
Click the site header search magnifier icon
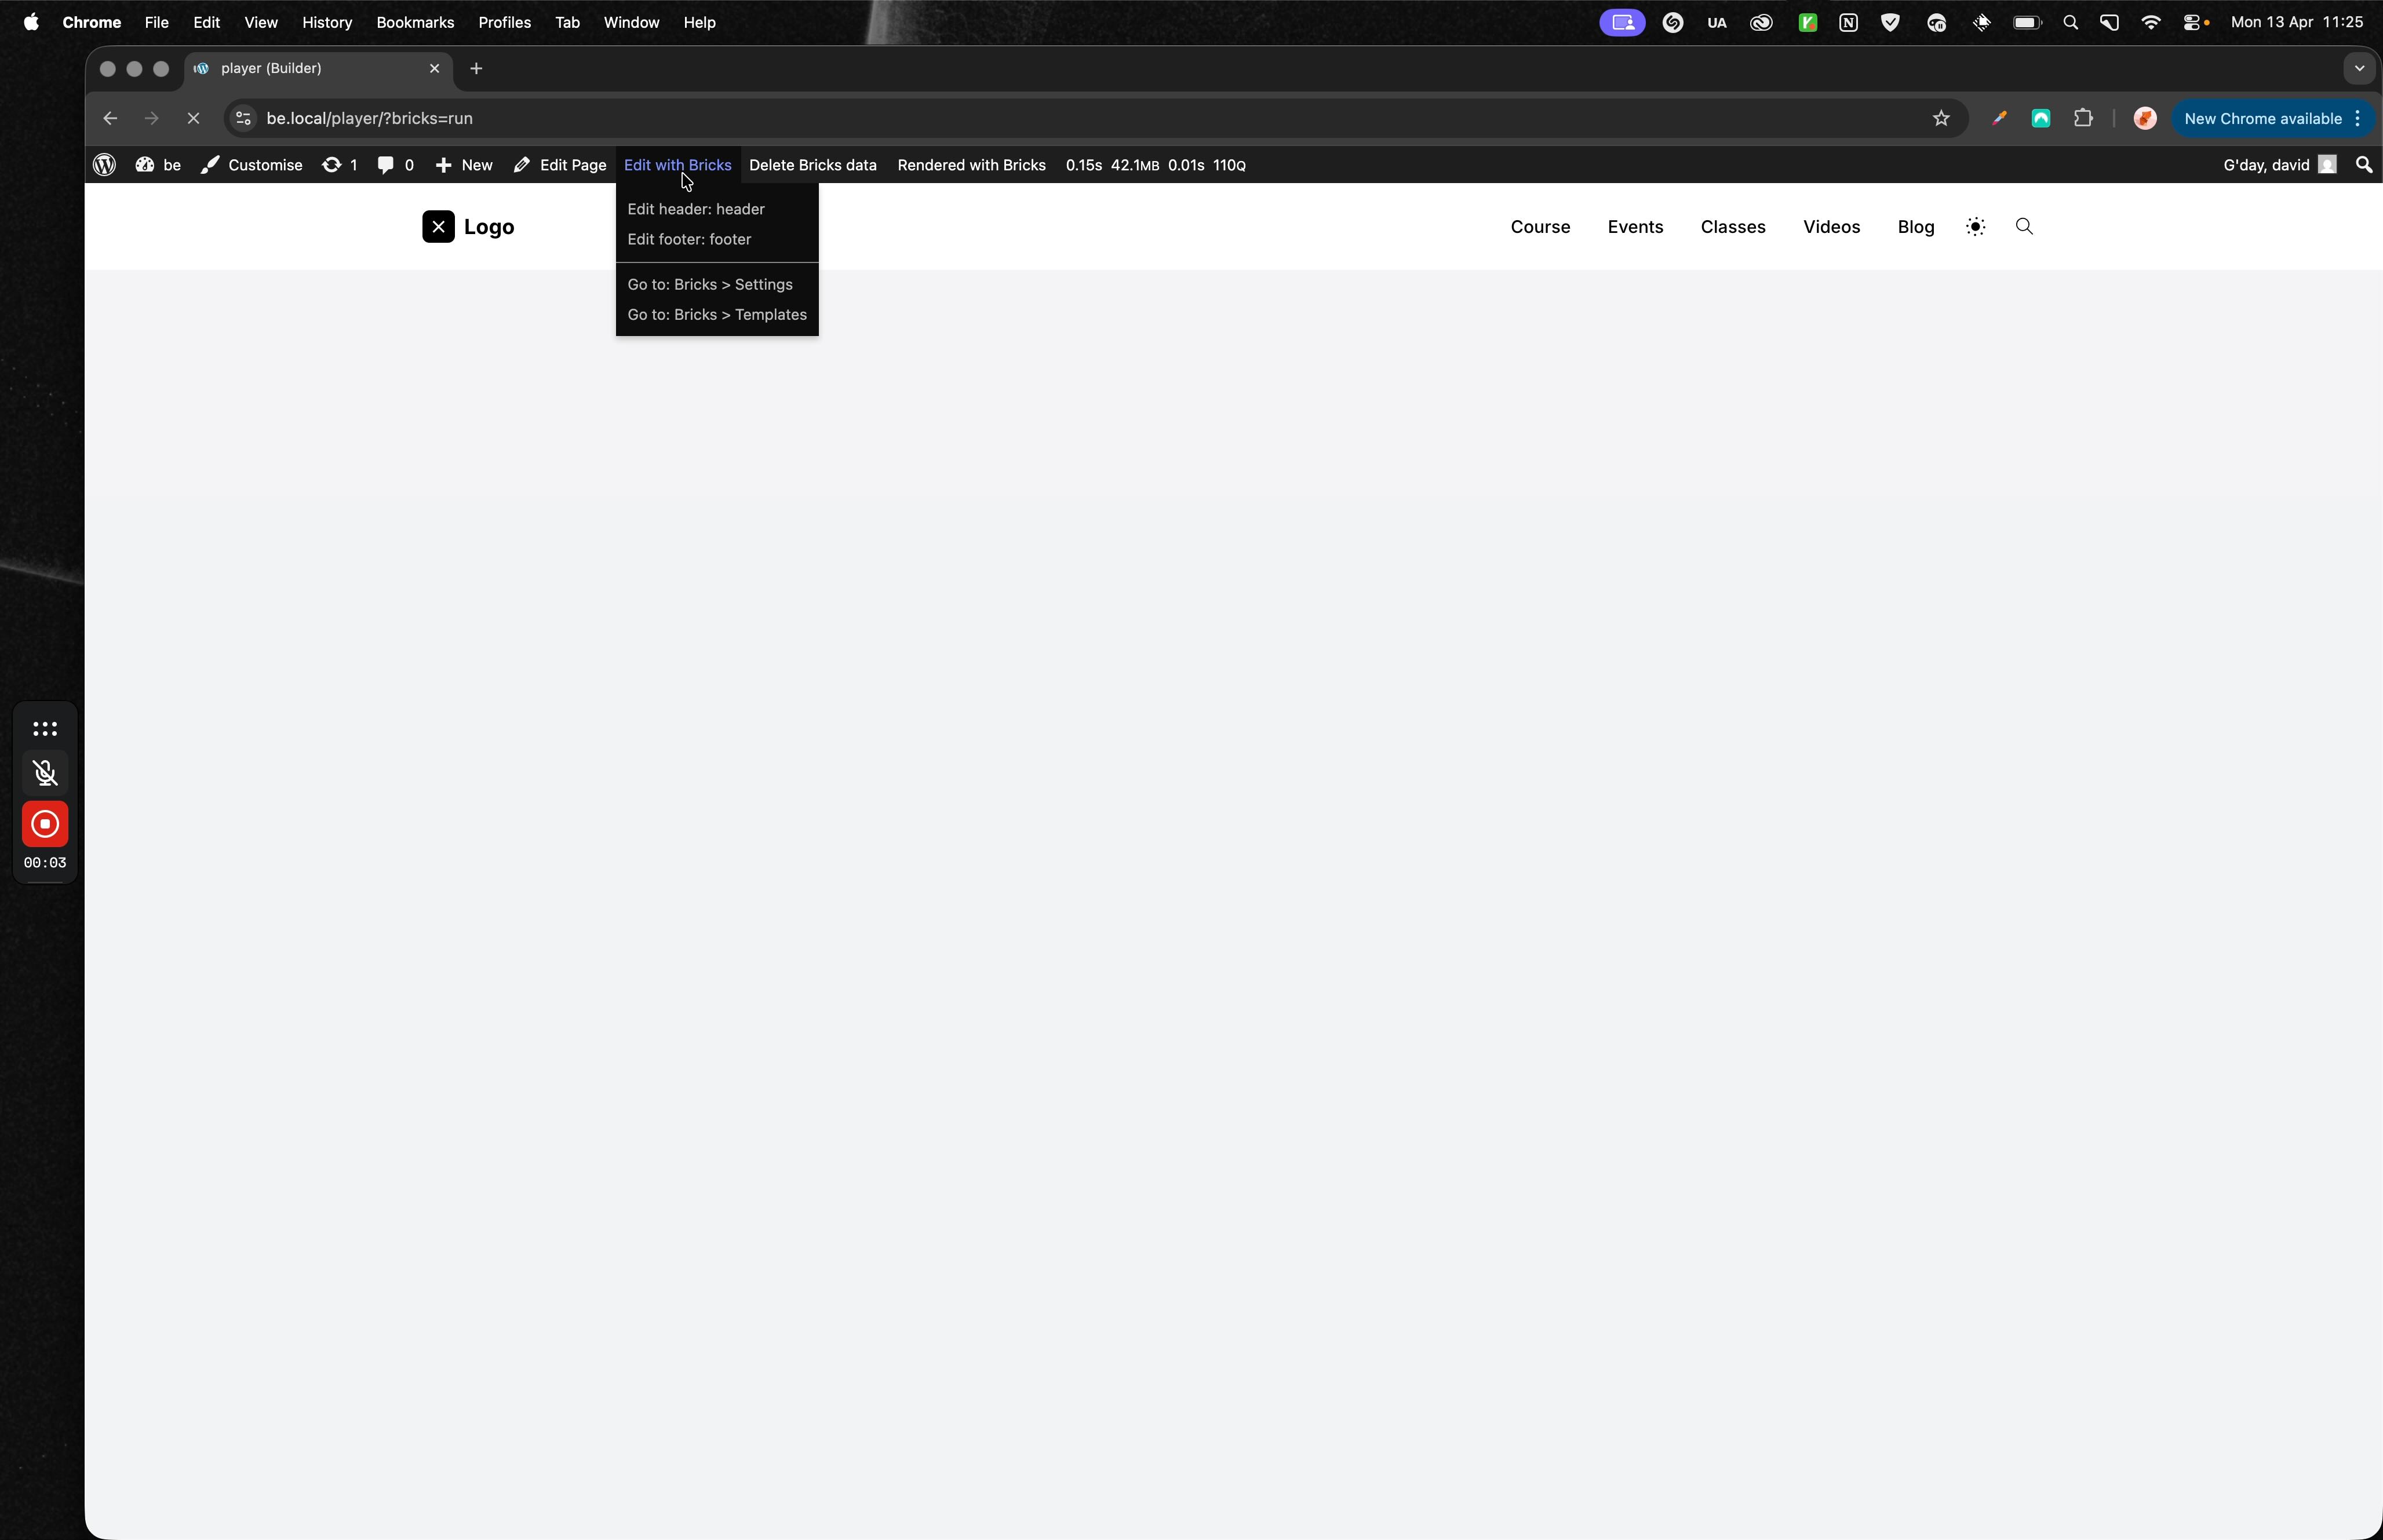coord(2024,227)
